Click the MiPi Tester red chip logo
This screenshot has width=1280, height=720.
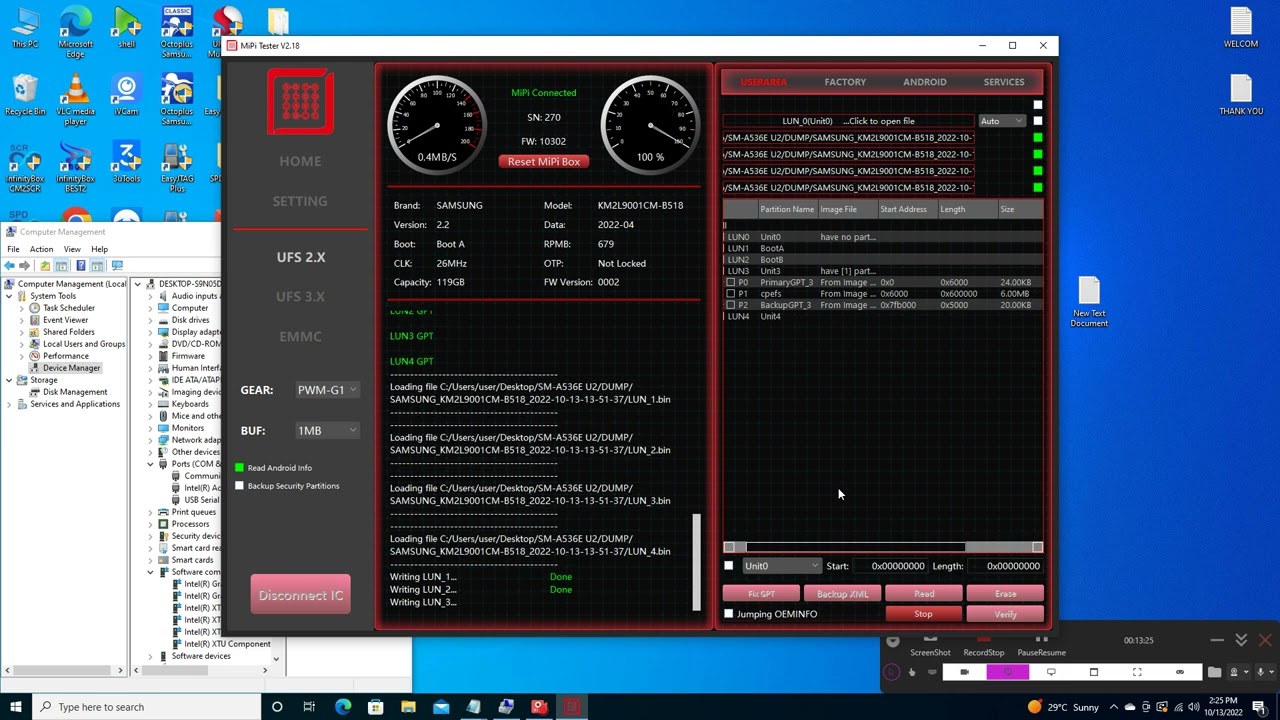pos(300,101)
